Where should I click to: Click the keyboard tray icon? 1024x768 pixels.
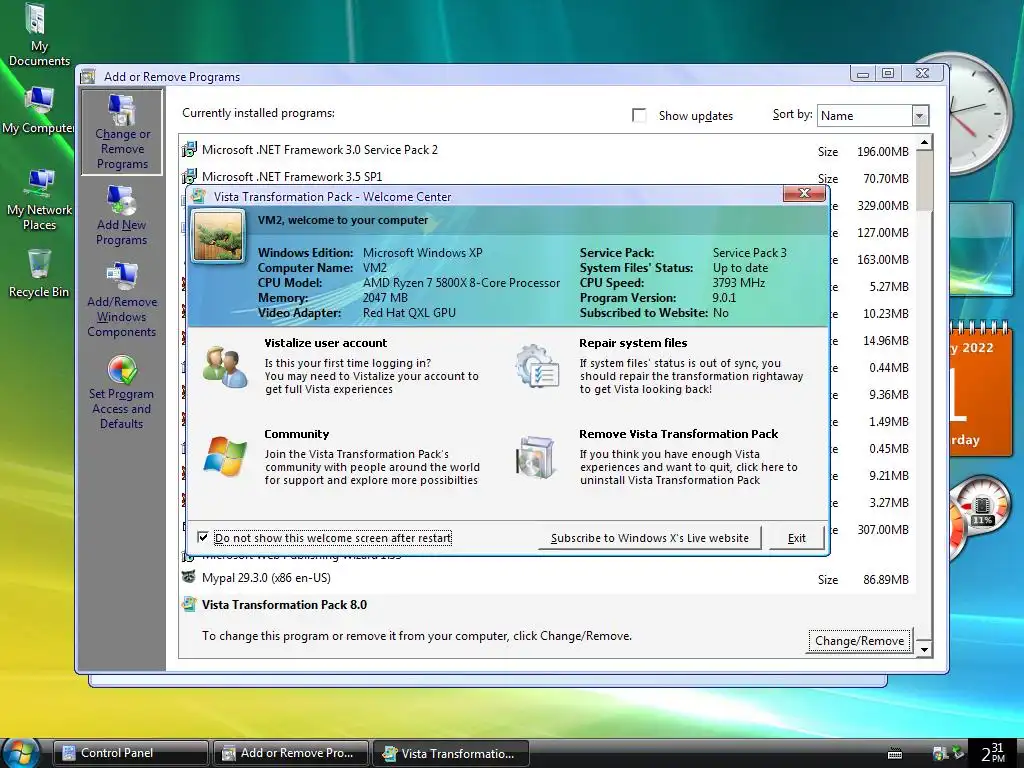click(895, 754)
